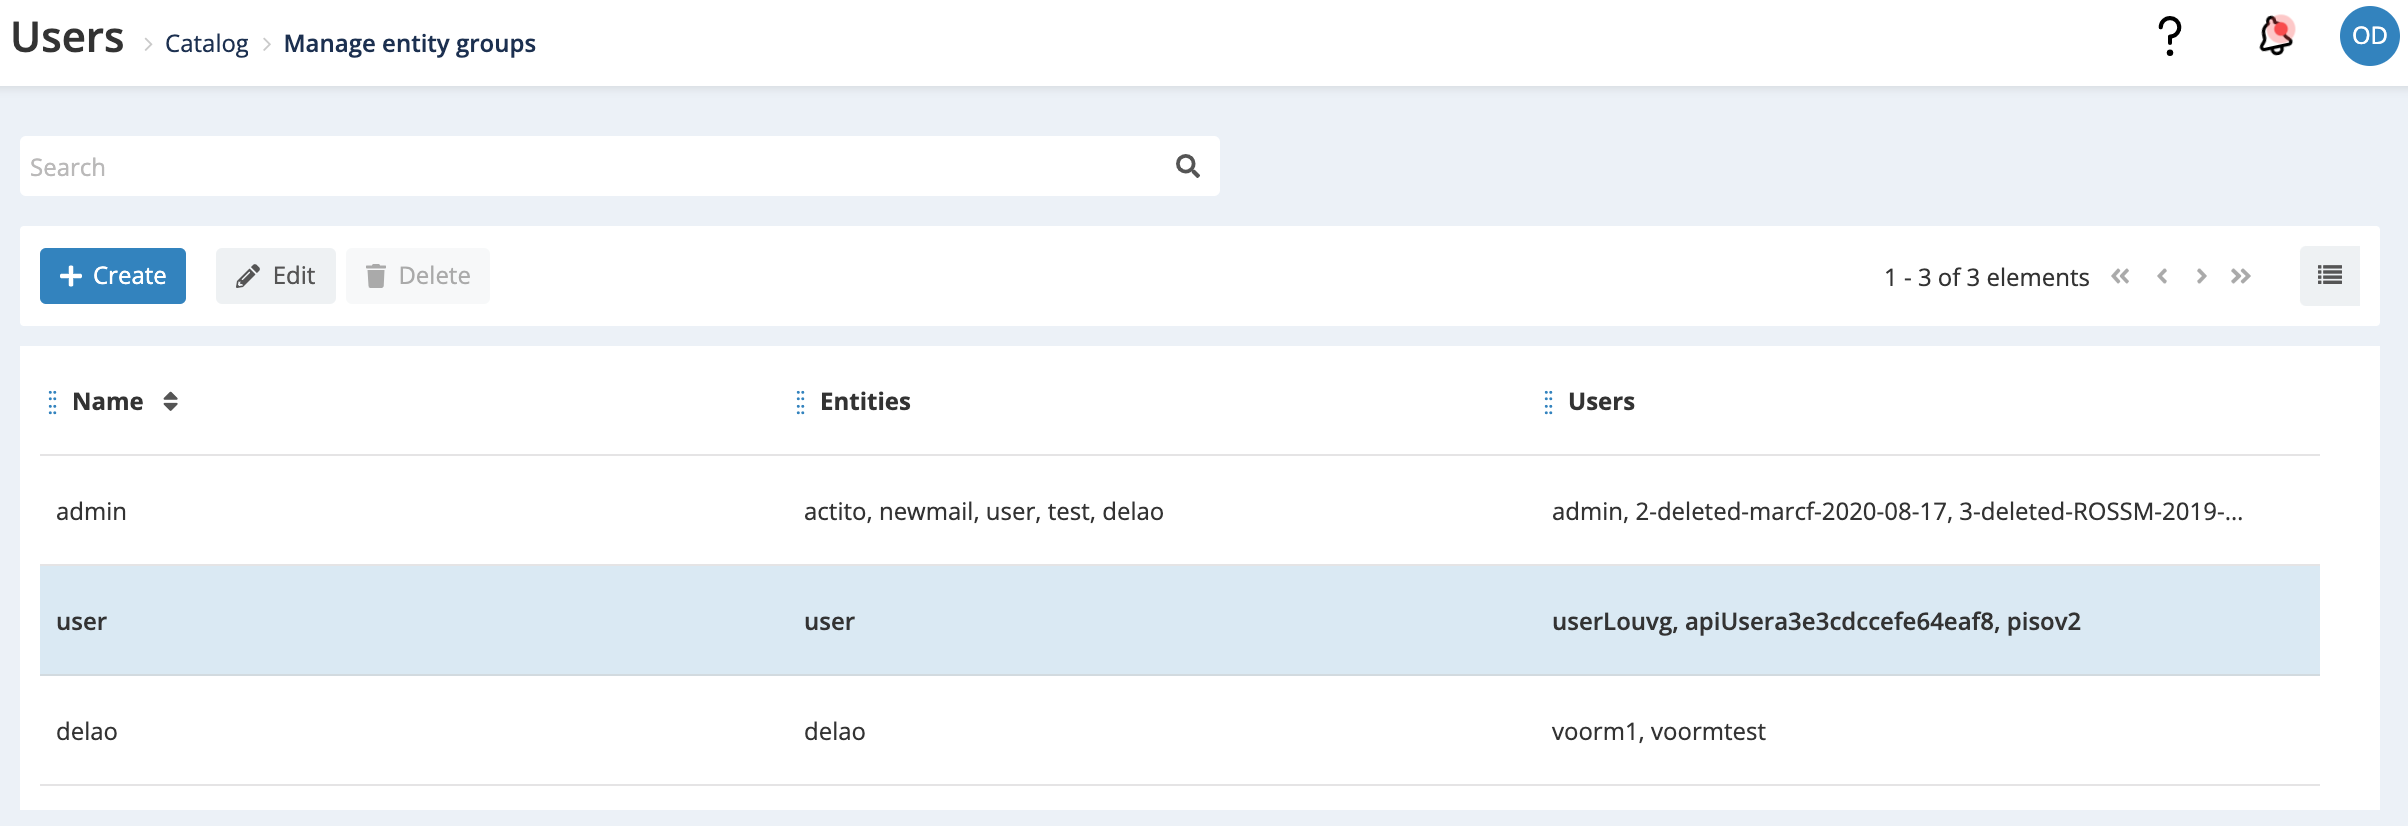Click the Create button

tap(113, 276)
